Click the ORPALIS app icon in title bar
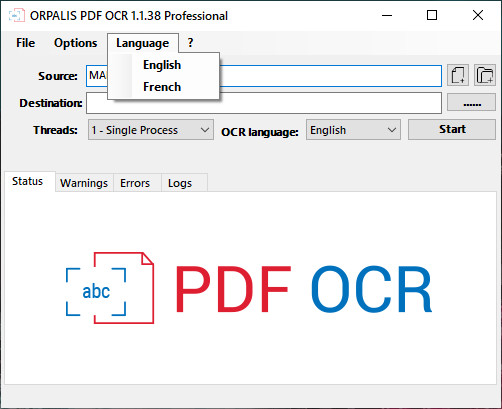Screen dimensions: 502x409 tap(17, 16)
